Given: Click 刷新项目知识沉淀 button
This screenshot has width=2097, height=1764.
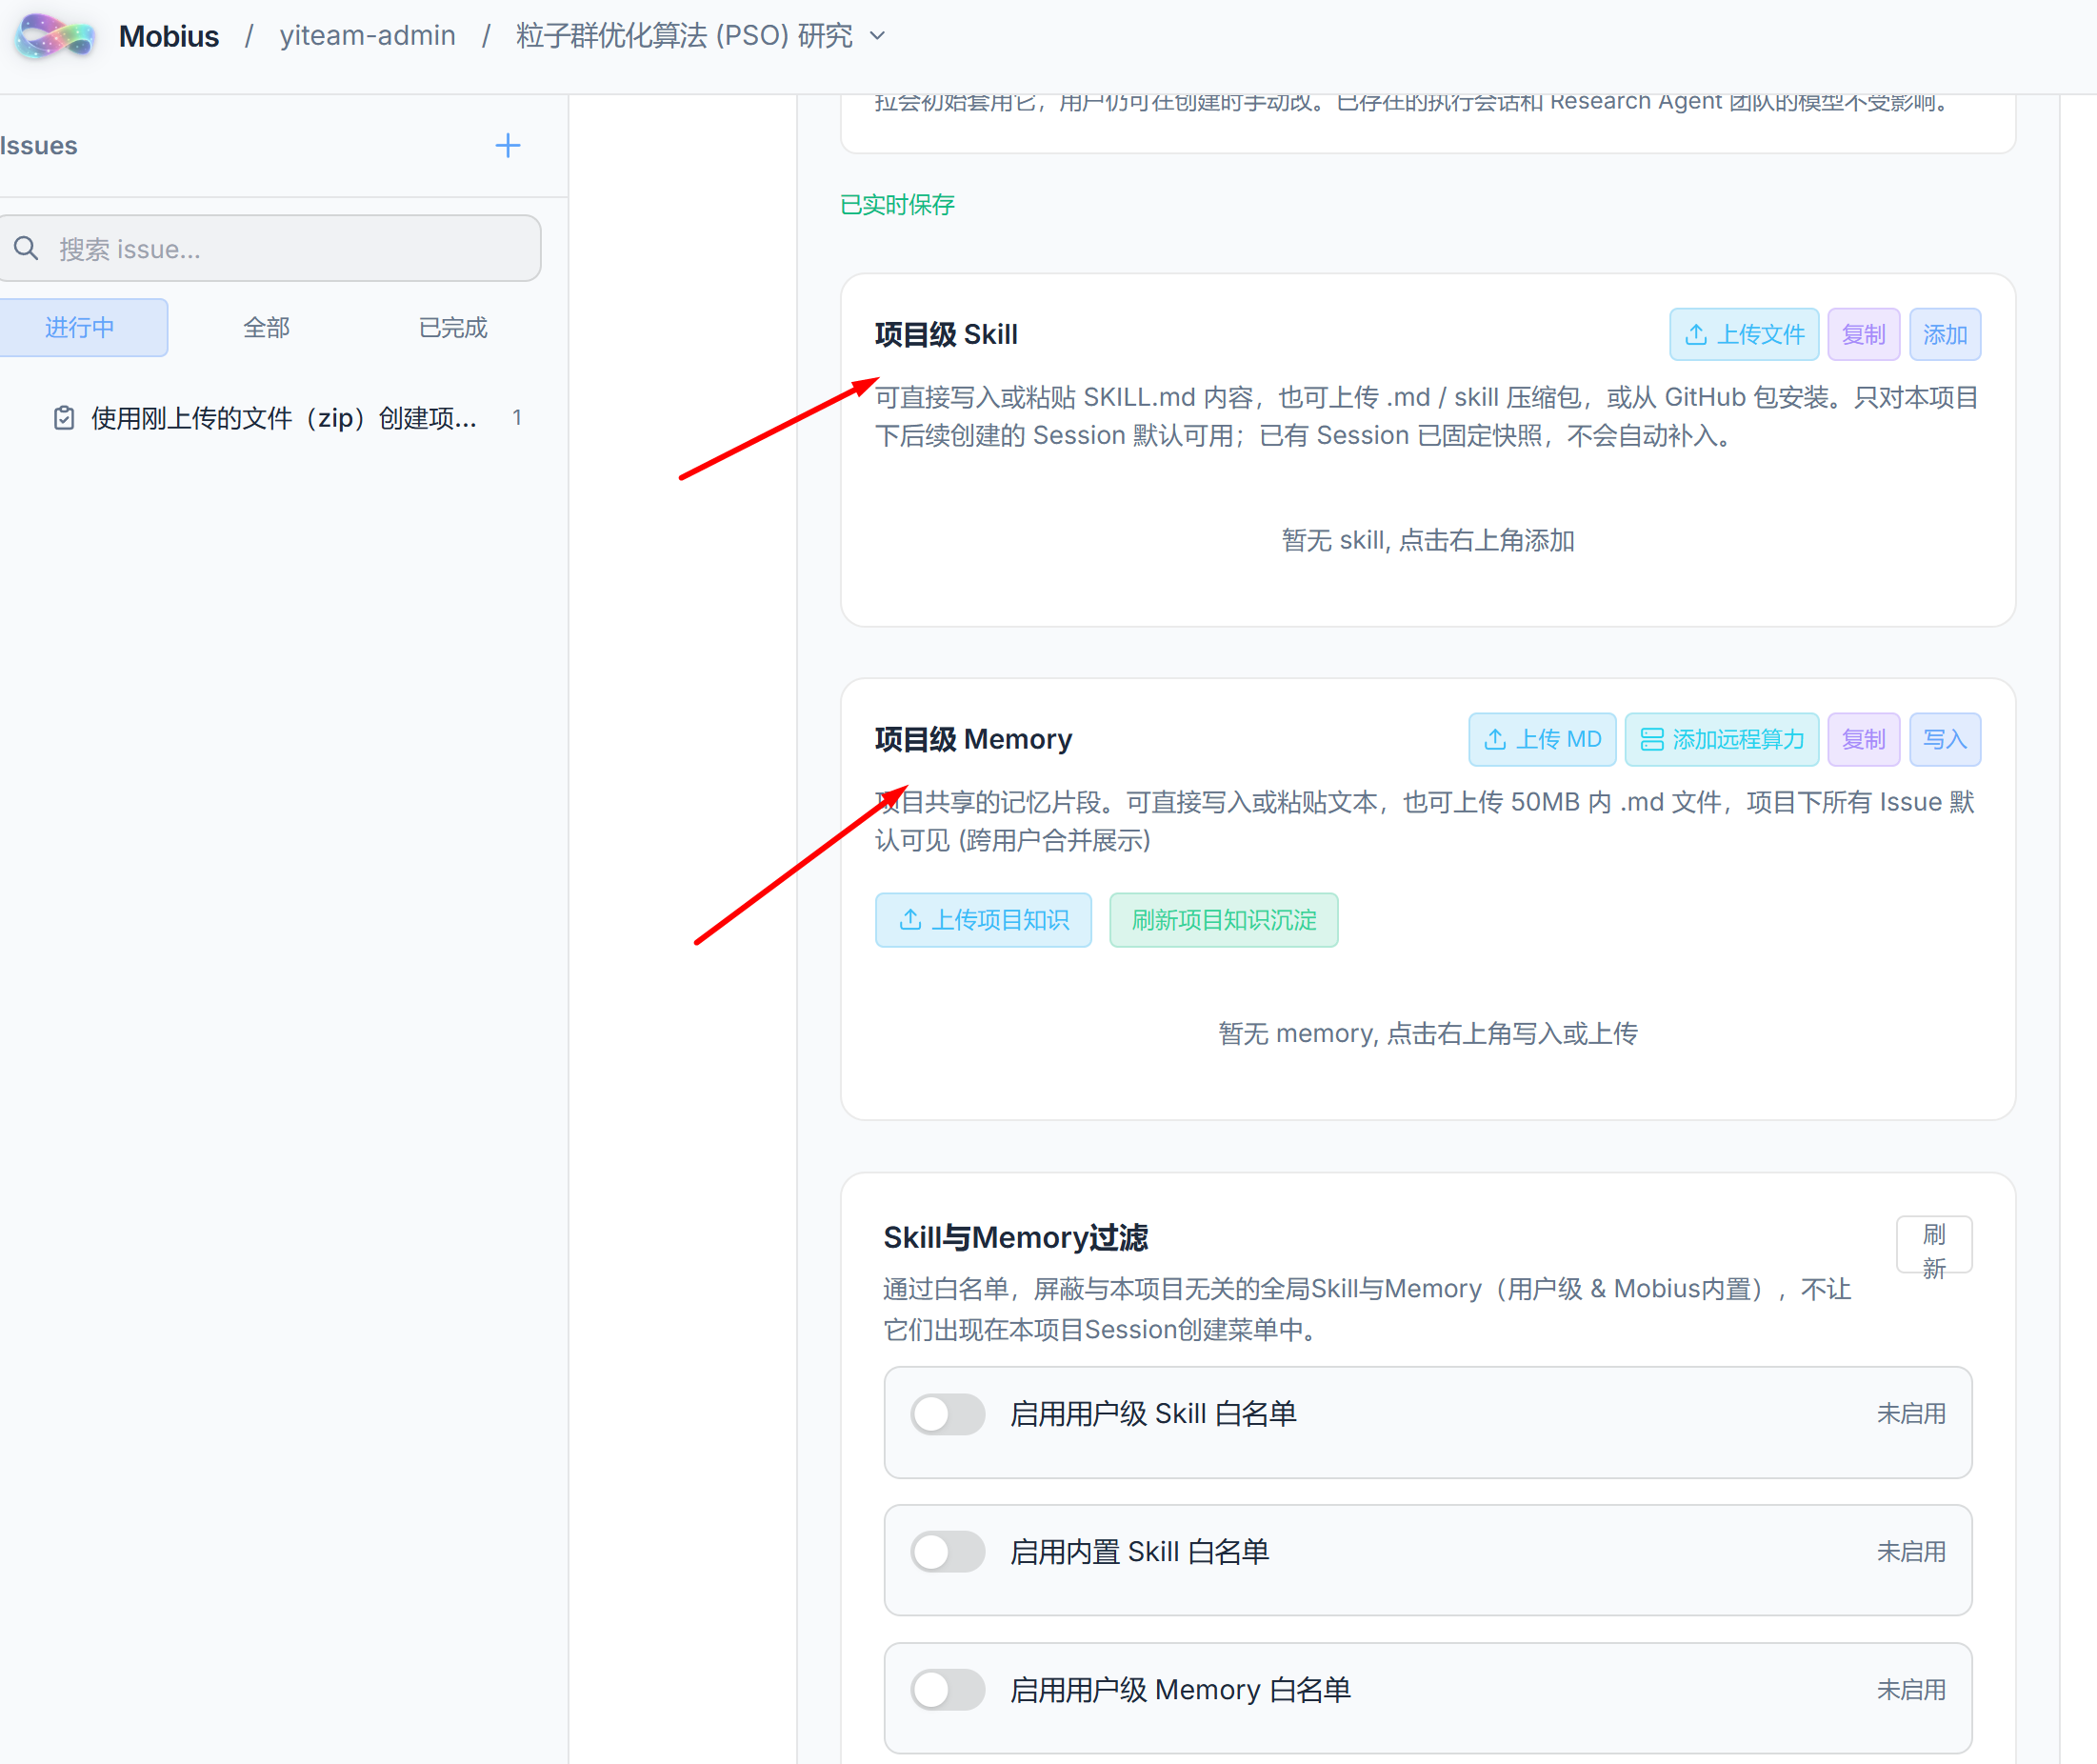Looking at the screenshot, I should (x=1224, y=920).
